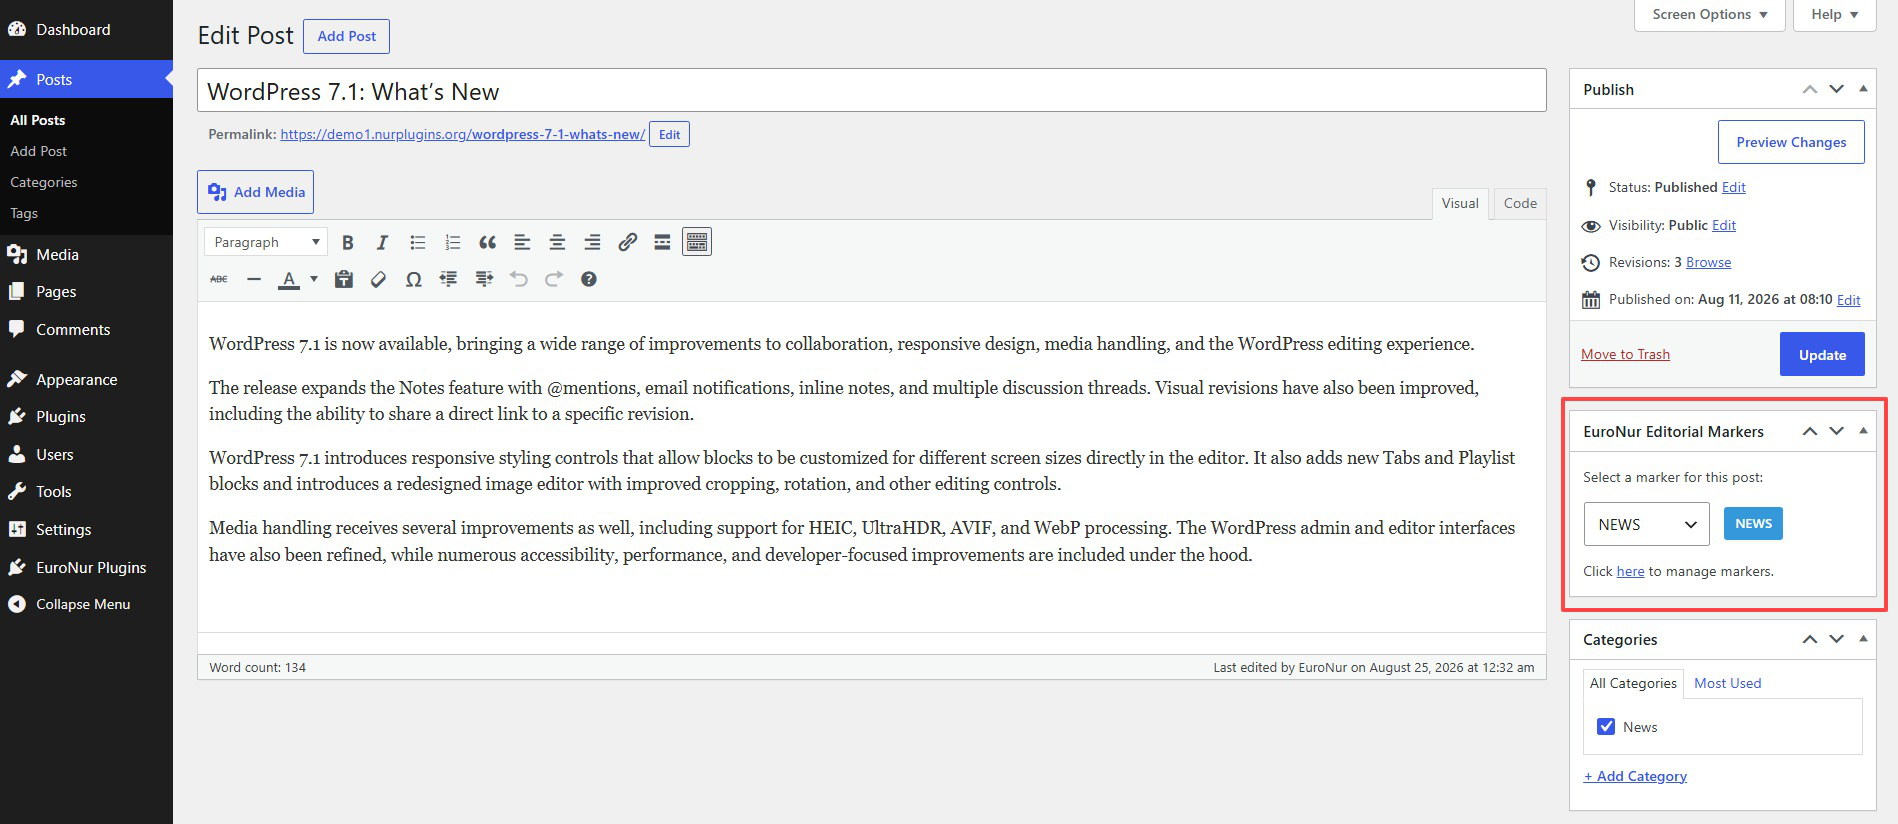Open the Paragraph format dropdown
This screenshot has width=1898, height=824.
[x=266, y=242]
